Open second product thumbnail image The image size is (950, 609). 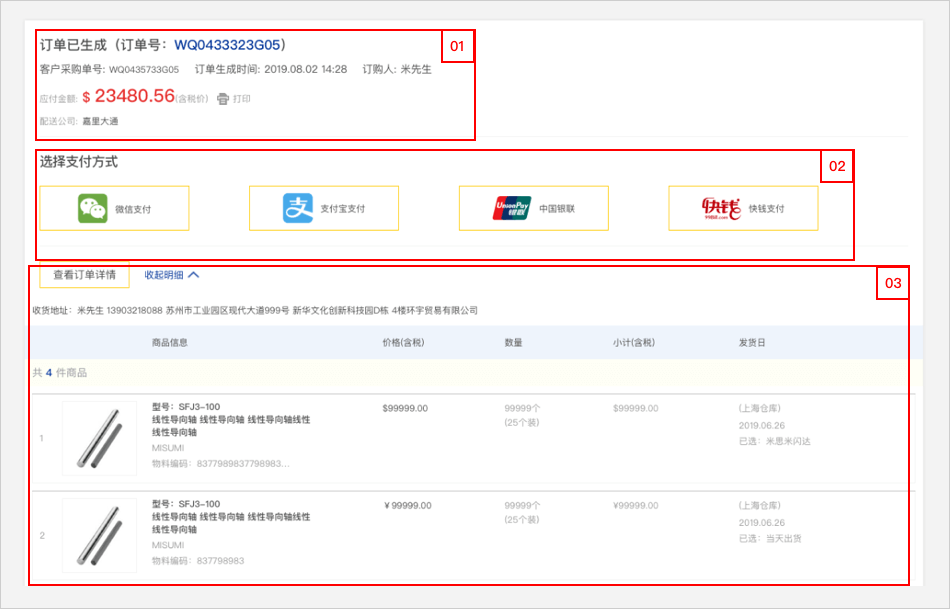point(99,535)
